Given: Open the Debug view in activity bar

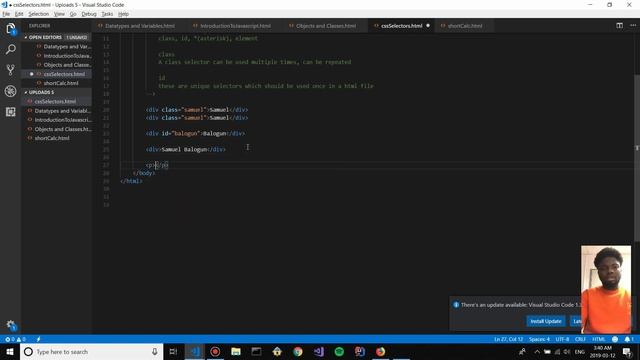Looking at the screenshot, I should point(11,91).
